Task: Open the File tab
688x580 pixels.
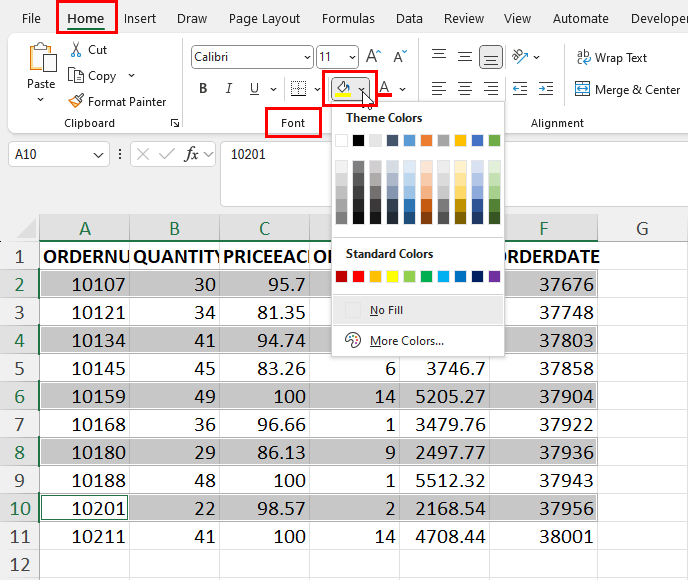Action: tap(31, 18)
